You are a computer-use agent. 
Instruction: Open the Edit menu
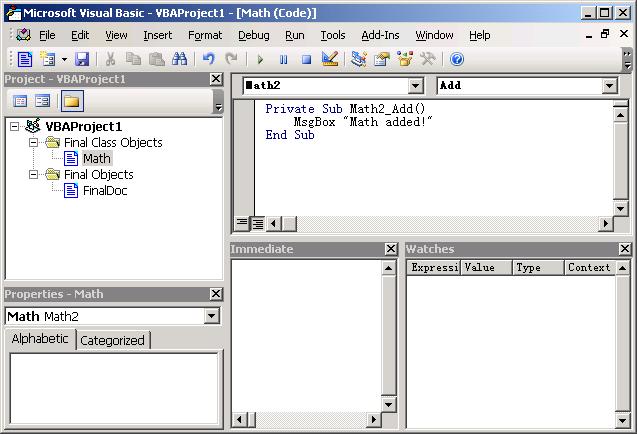pyautogui.click(x=80, y=35)
